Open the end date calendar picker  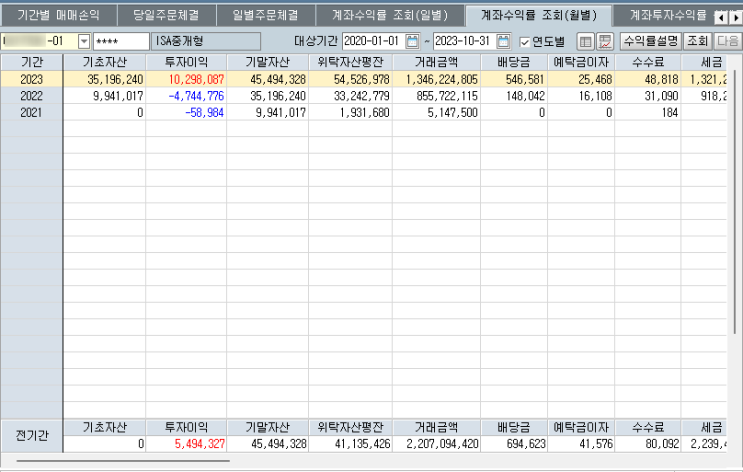tap(503, 41)
